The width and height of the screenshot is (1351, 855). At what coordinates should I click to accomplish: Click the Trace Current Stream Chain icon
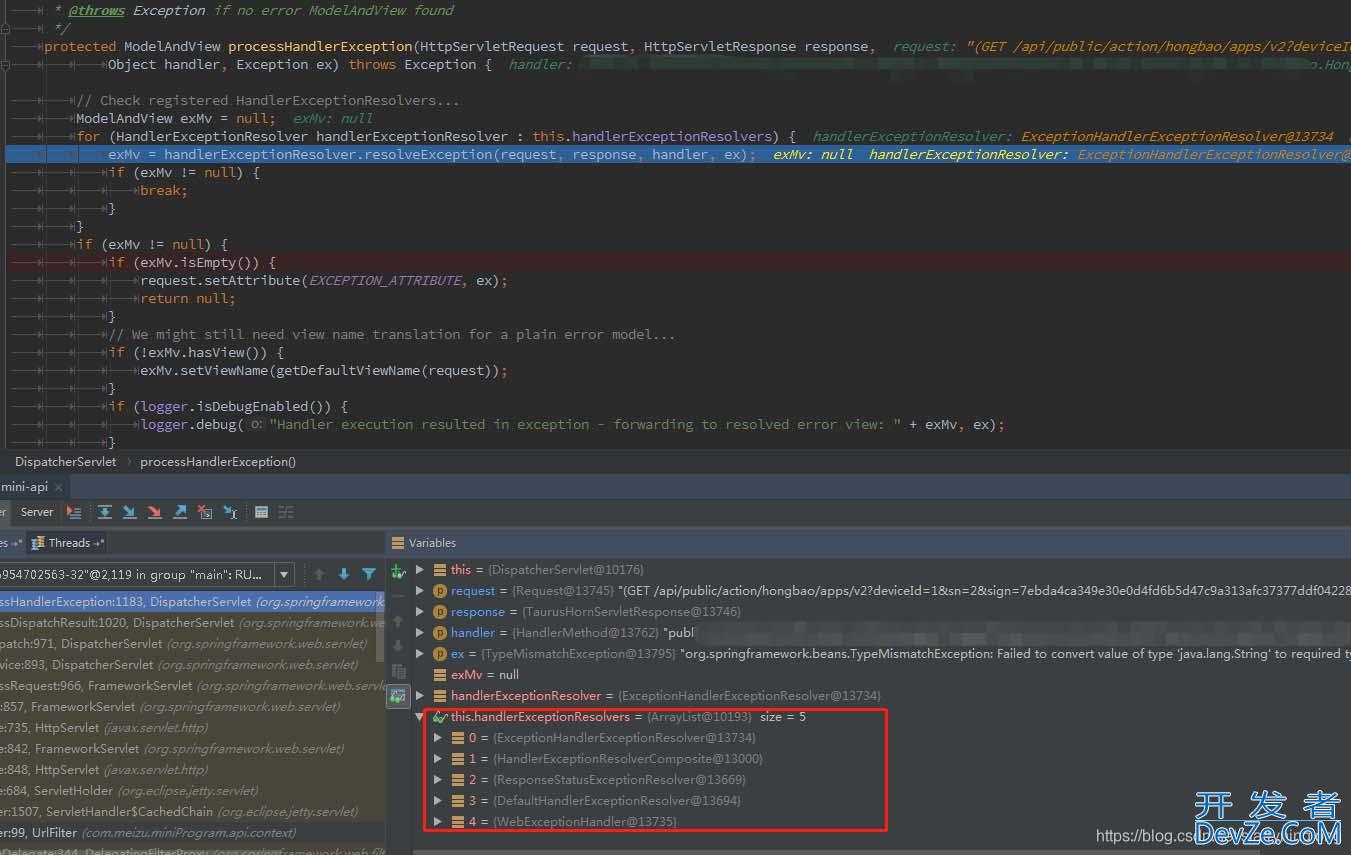(x=286, y=512)
